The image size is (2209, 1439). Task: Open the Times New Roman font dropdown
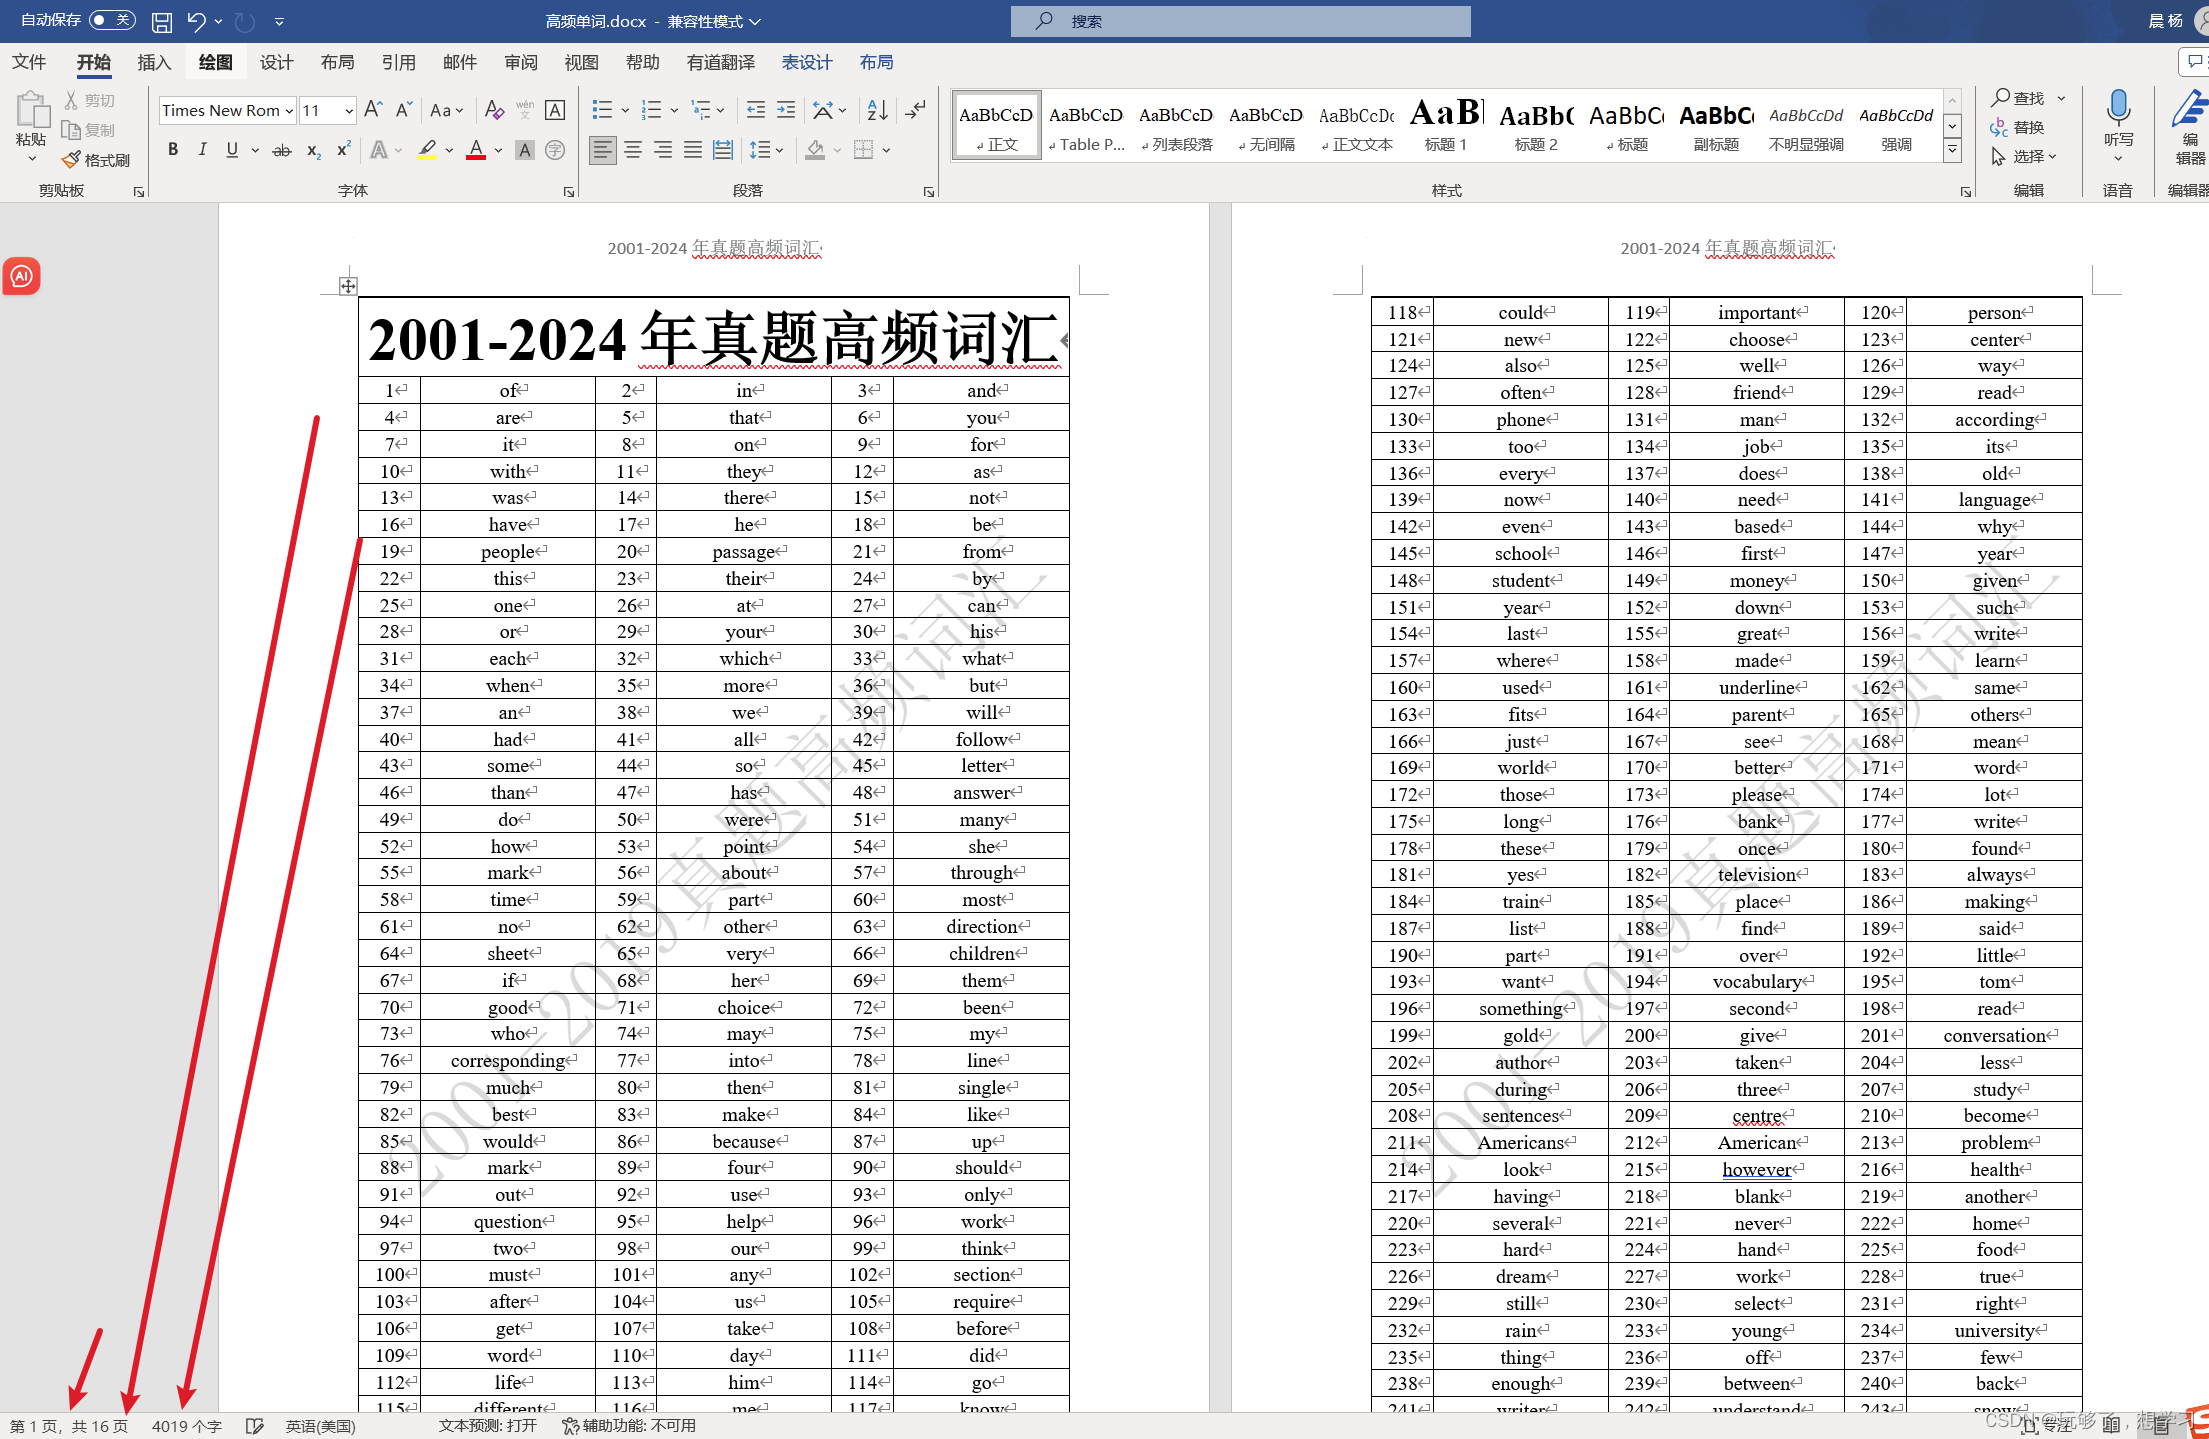coord(289,111)
